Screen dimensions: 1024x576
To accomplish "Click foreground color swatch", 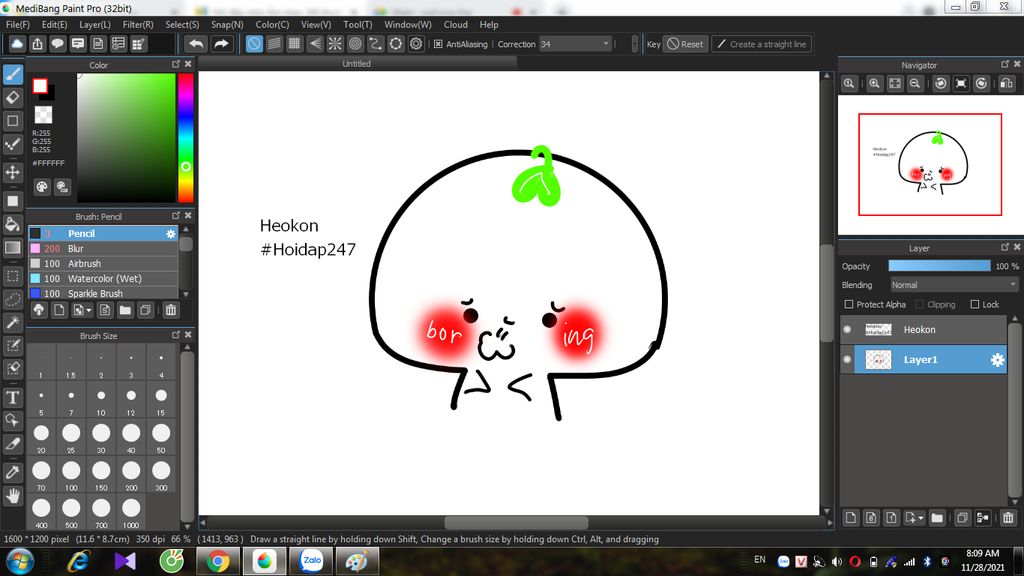I will click(x=40, y=86).
